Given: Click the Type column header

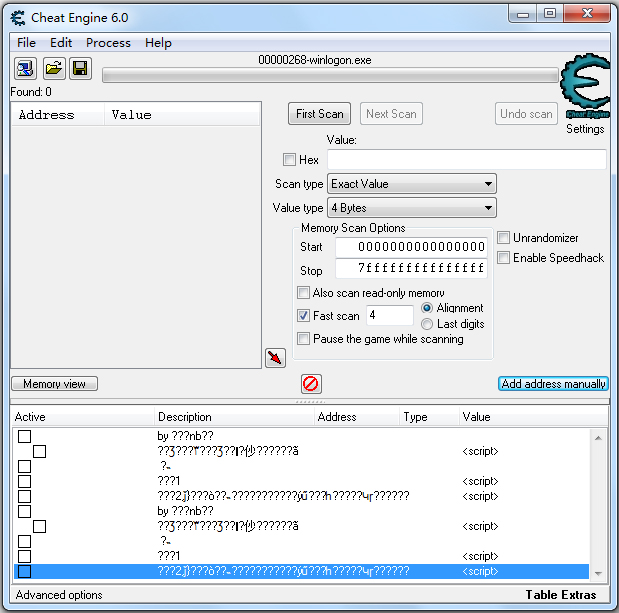Looking at the screenshot, I should [x=429, y=417].
